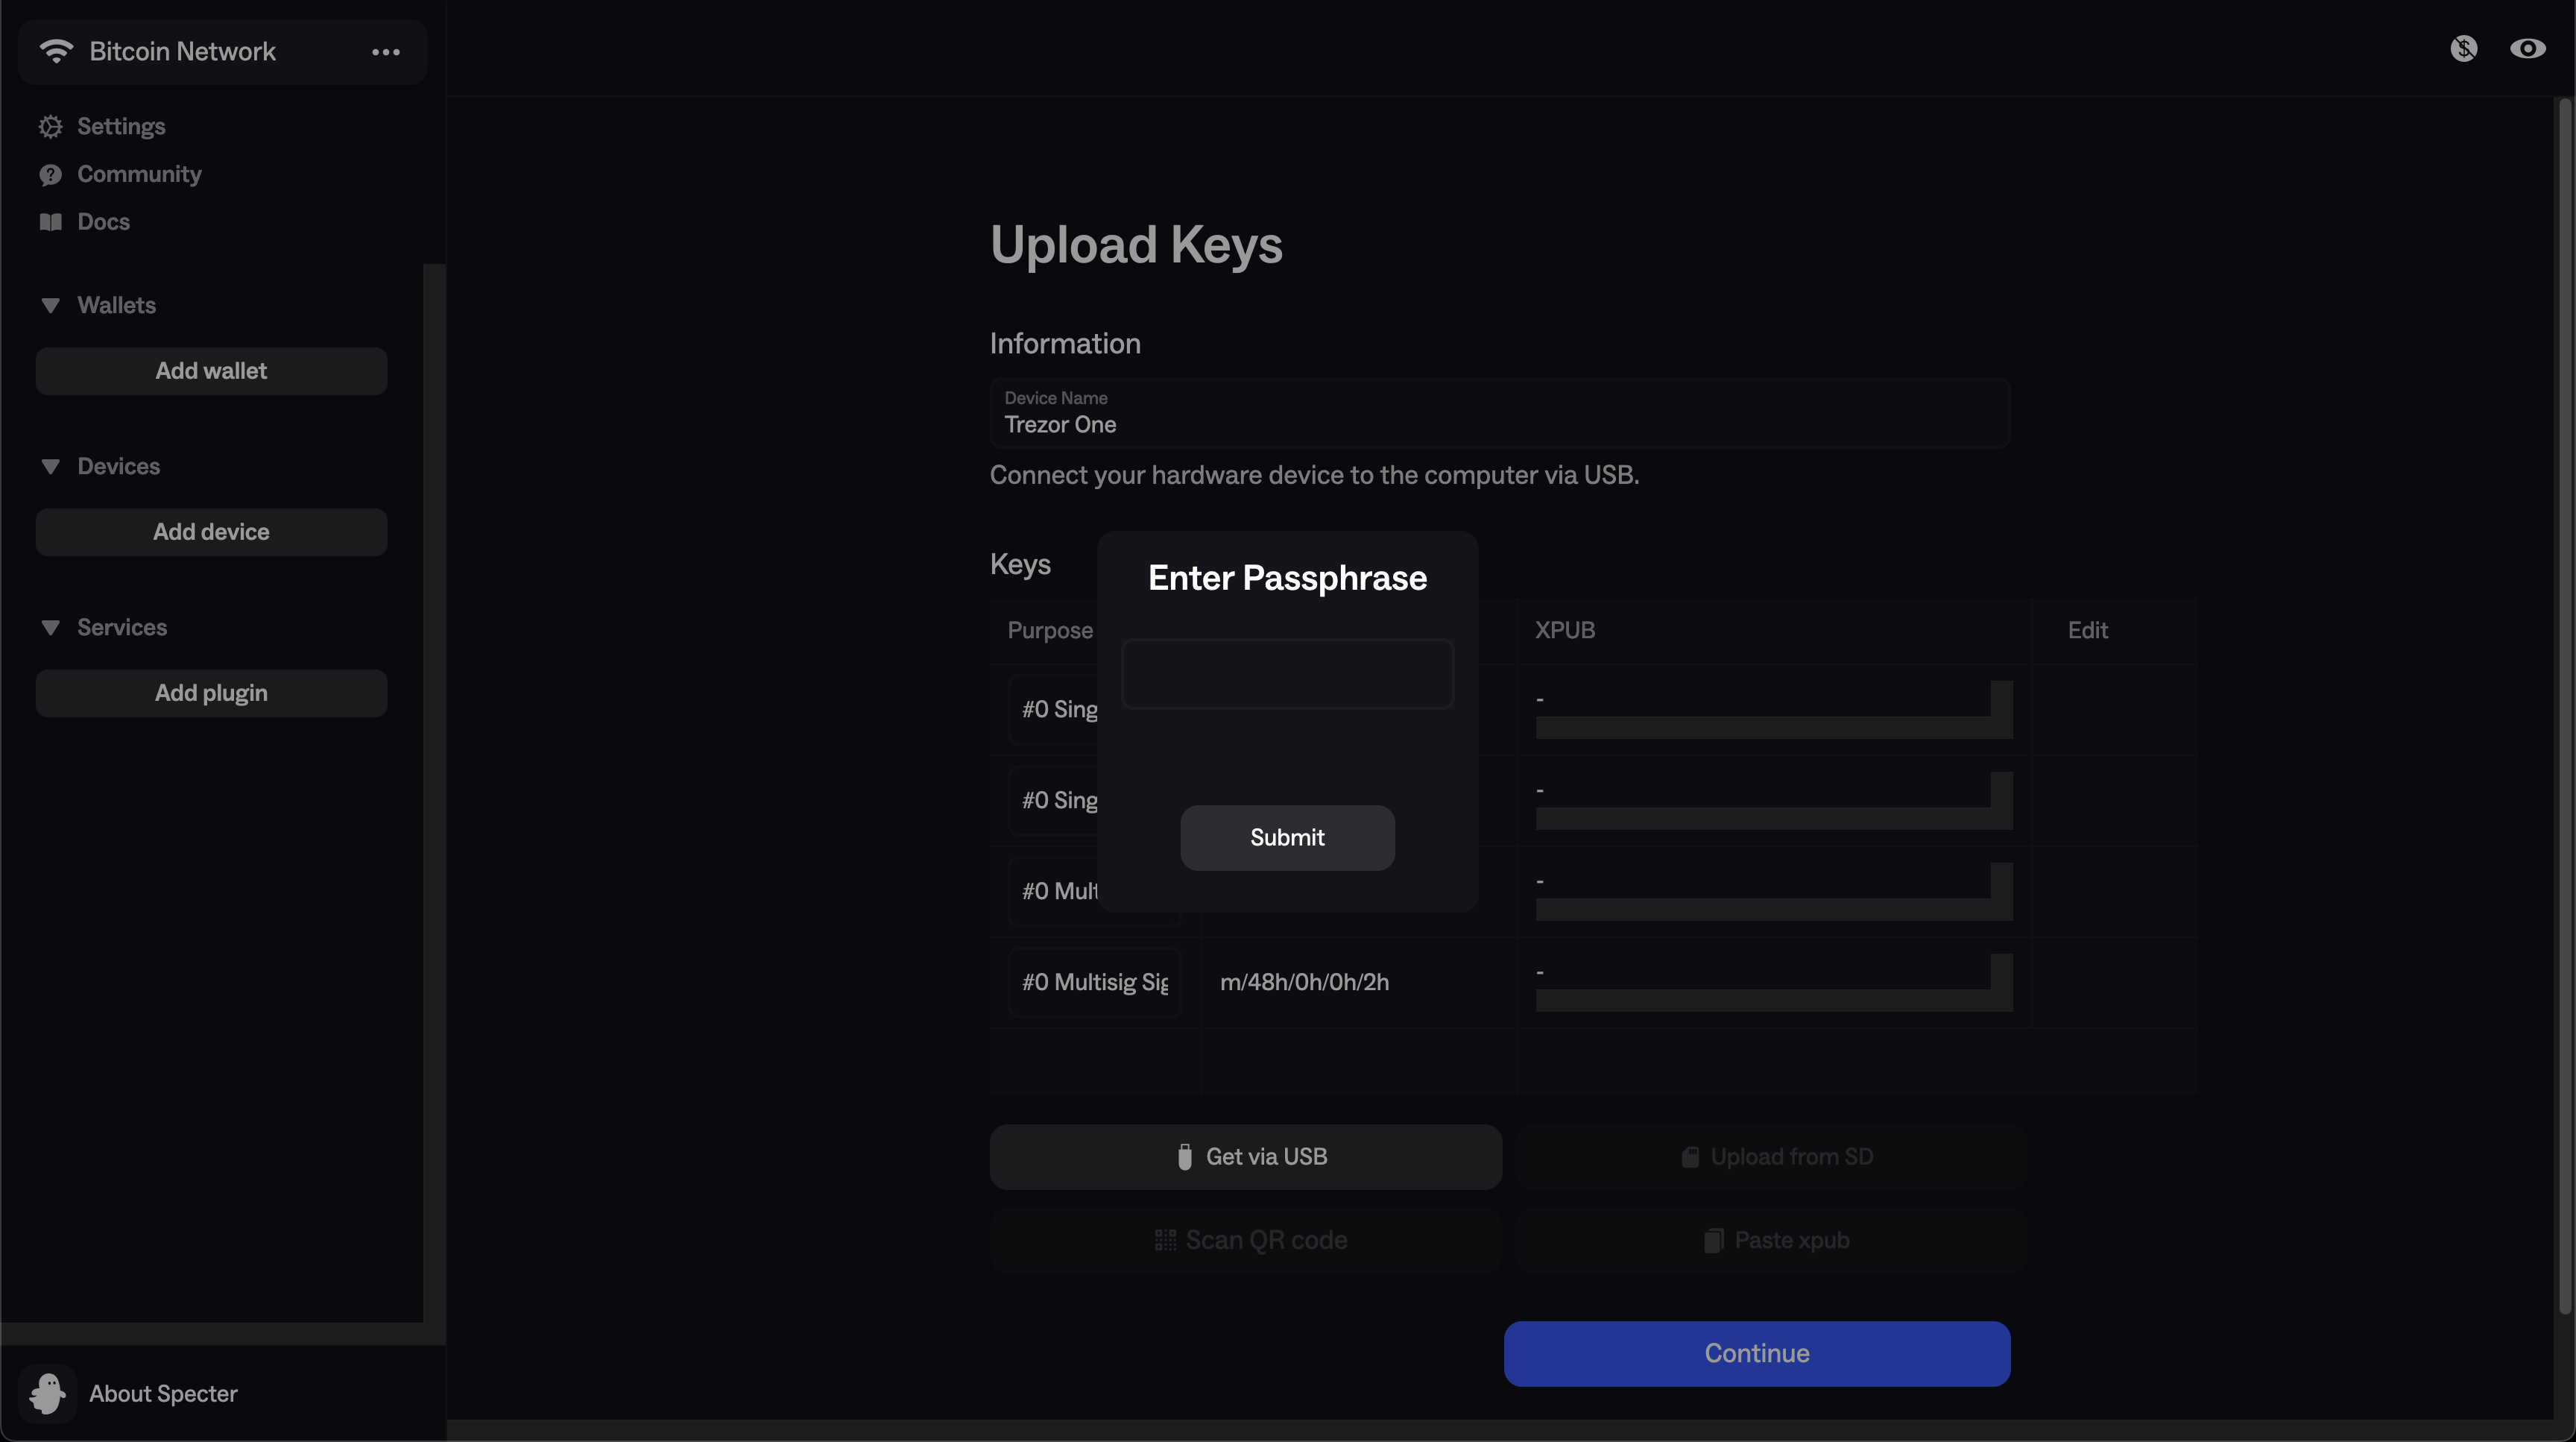The width and height of the screenshot is (2576, 1442).
Task: Click the Get via USB button
Action: pos(1245,1157)
